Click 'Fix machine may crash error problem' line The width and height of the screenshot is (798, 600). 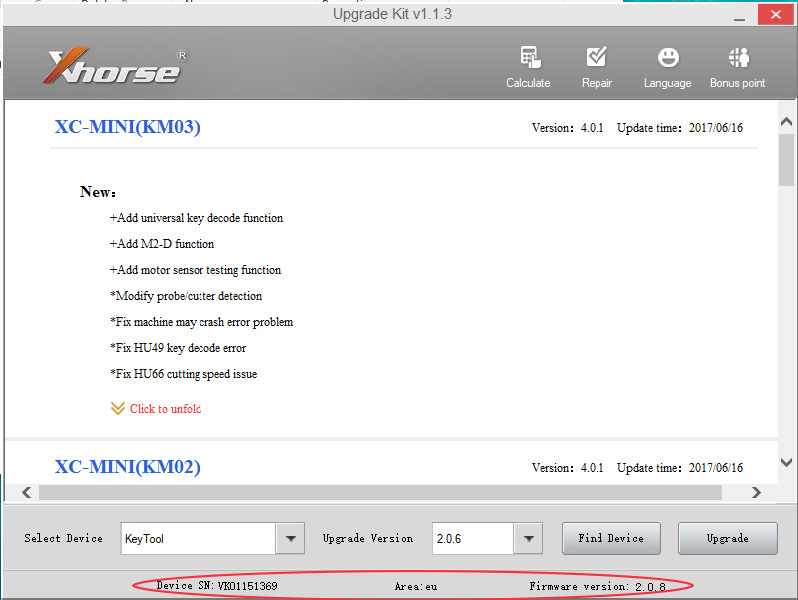click(202, 322)
